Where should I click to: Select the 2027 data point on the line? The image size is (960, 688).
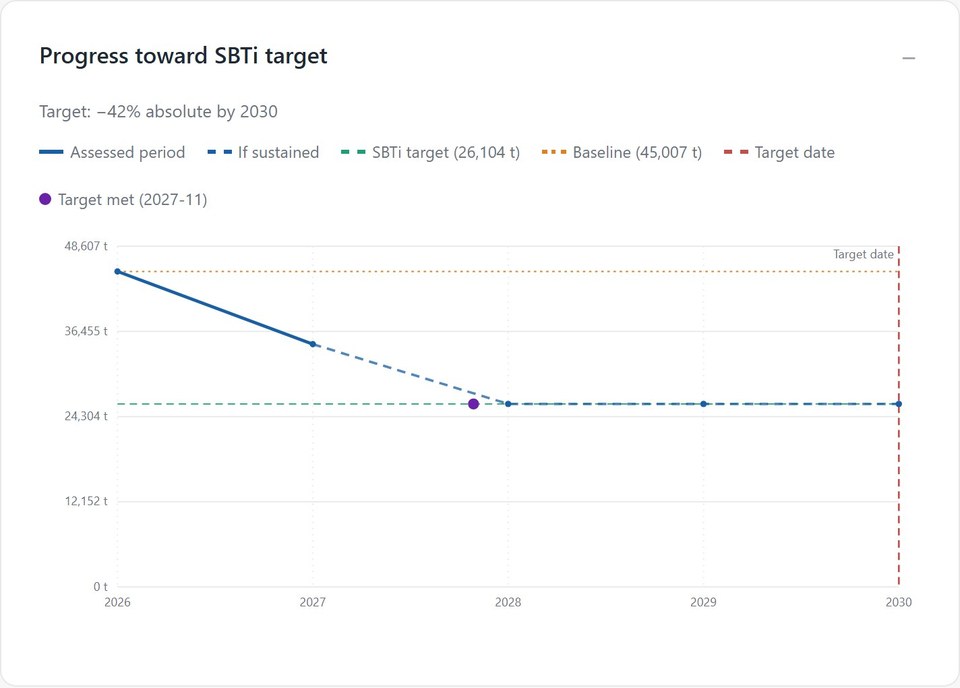[313, 344]
